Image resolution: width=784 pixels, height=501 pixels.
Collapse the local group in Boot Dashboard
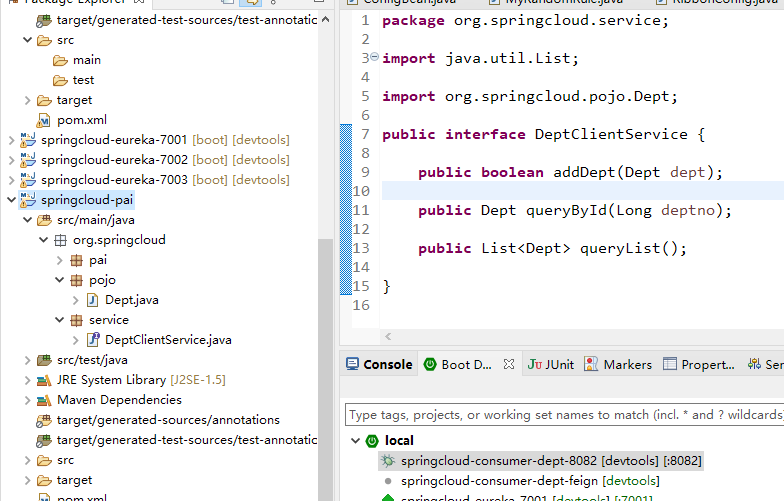point(356,440)
